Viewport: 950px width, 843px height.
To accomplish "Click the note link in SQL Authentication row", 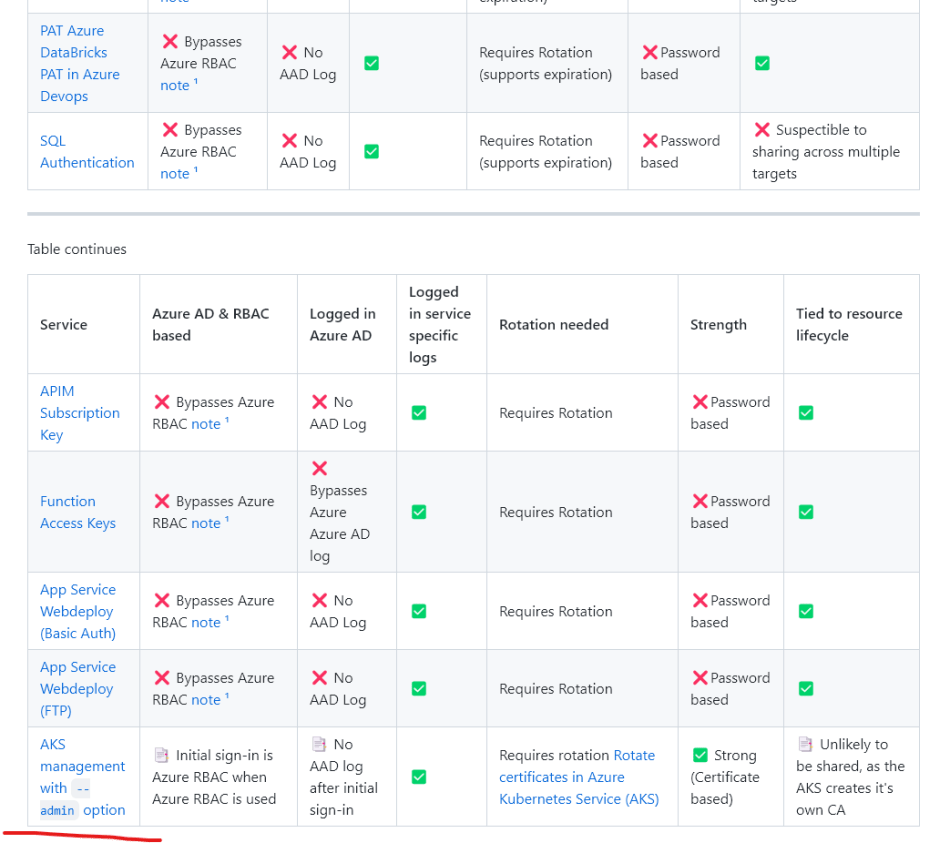I will click(175, 174).
